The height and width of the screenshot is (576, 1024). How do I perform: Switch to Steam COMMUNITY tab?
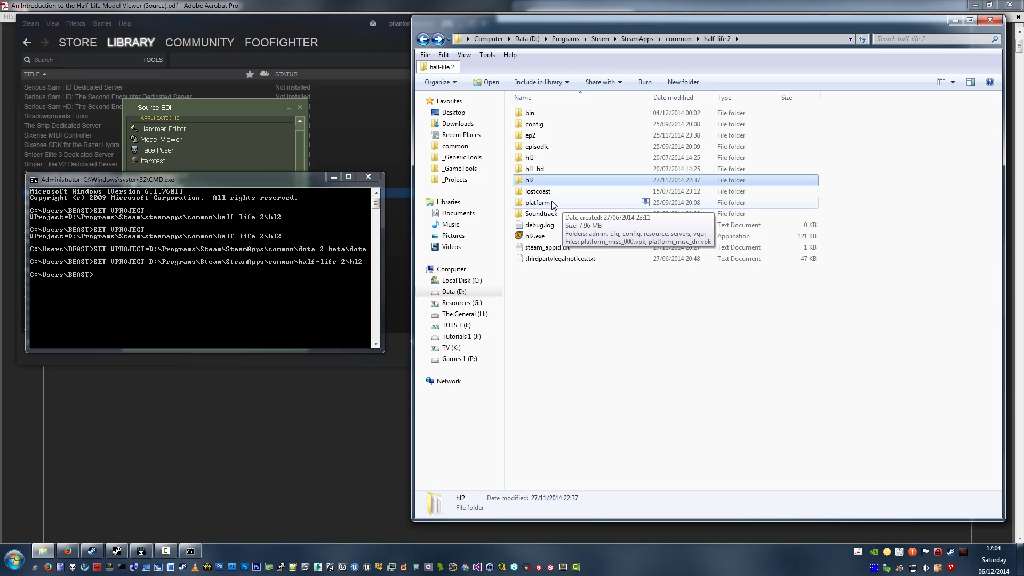[199, 42]
